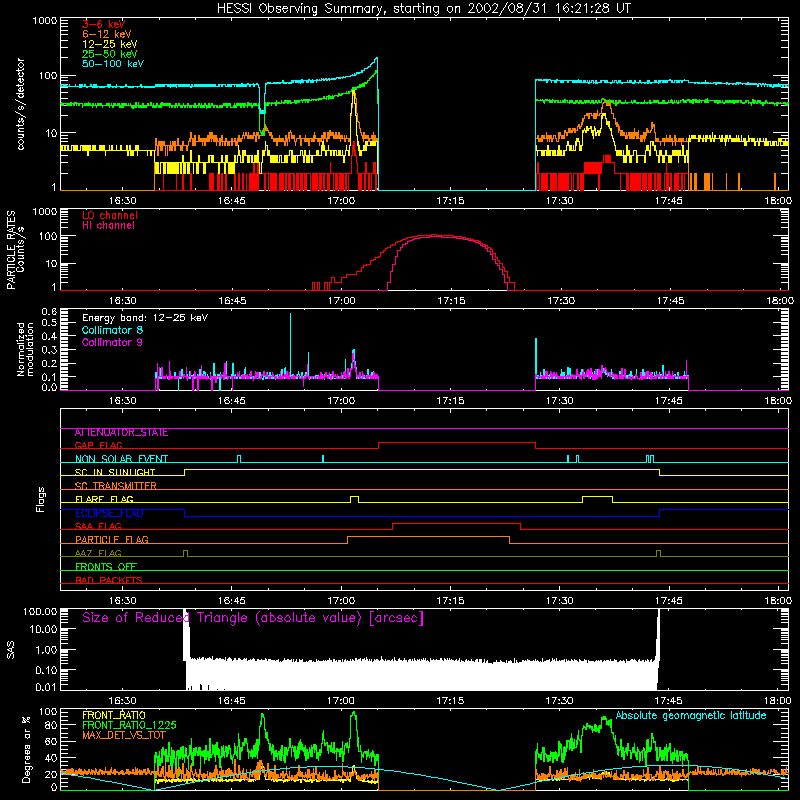Click the raised SAA_FLAG segment
Viewport: 800px width, 800px height.
click(457, 524)
